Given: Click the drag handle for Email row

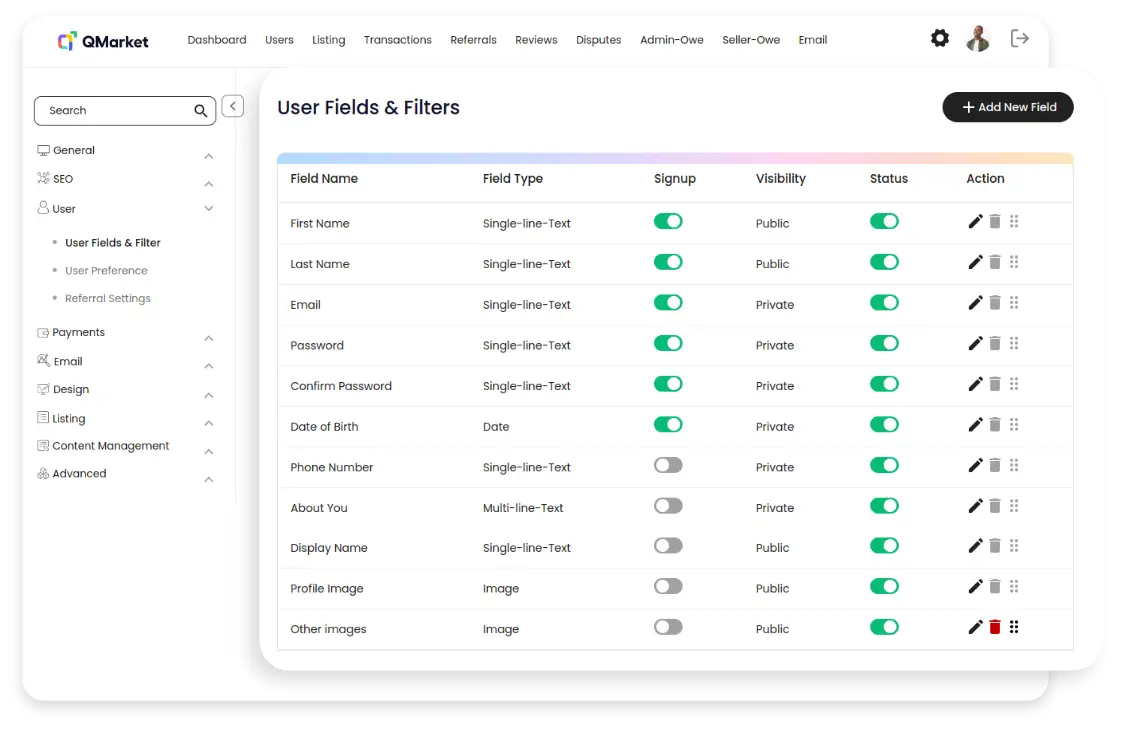Looking at the screenshot, I should [x=1014, y=303].
